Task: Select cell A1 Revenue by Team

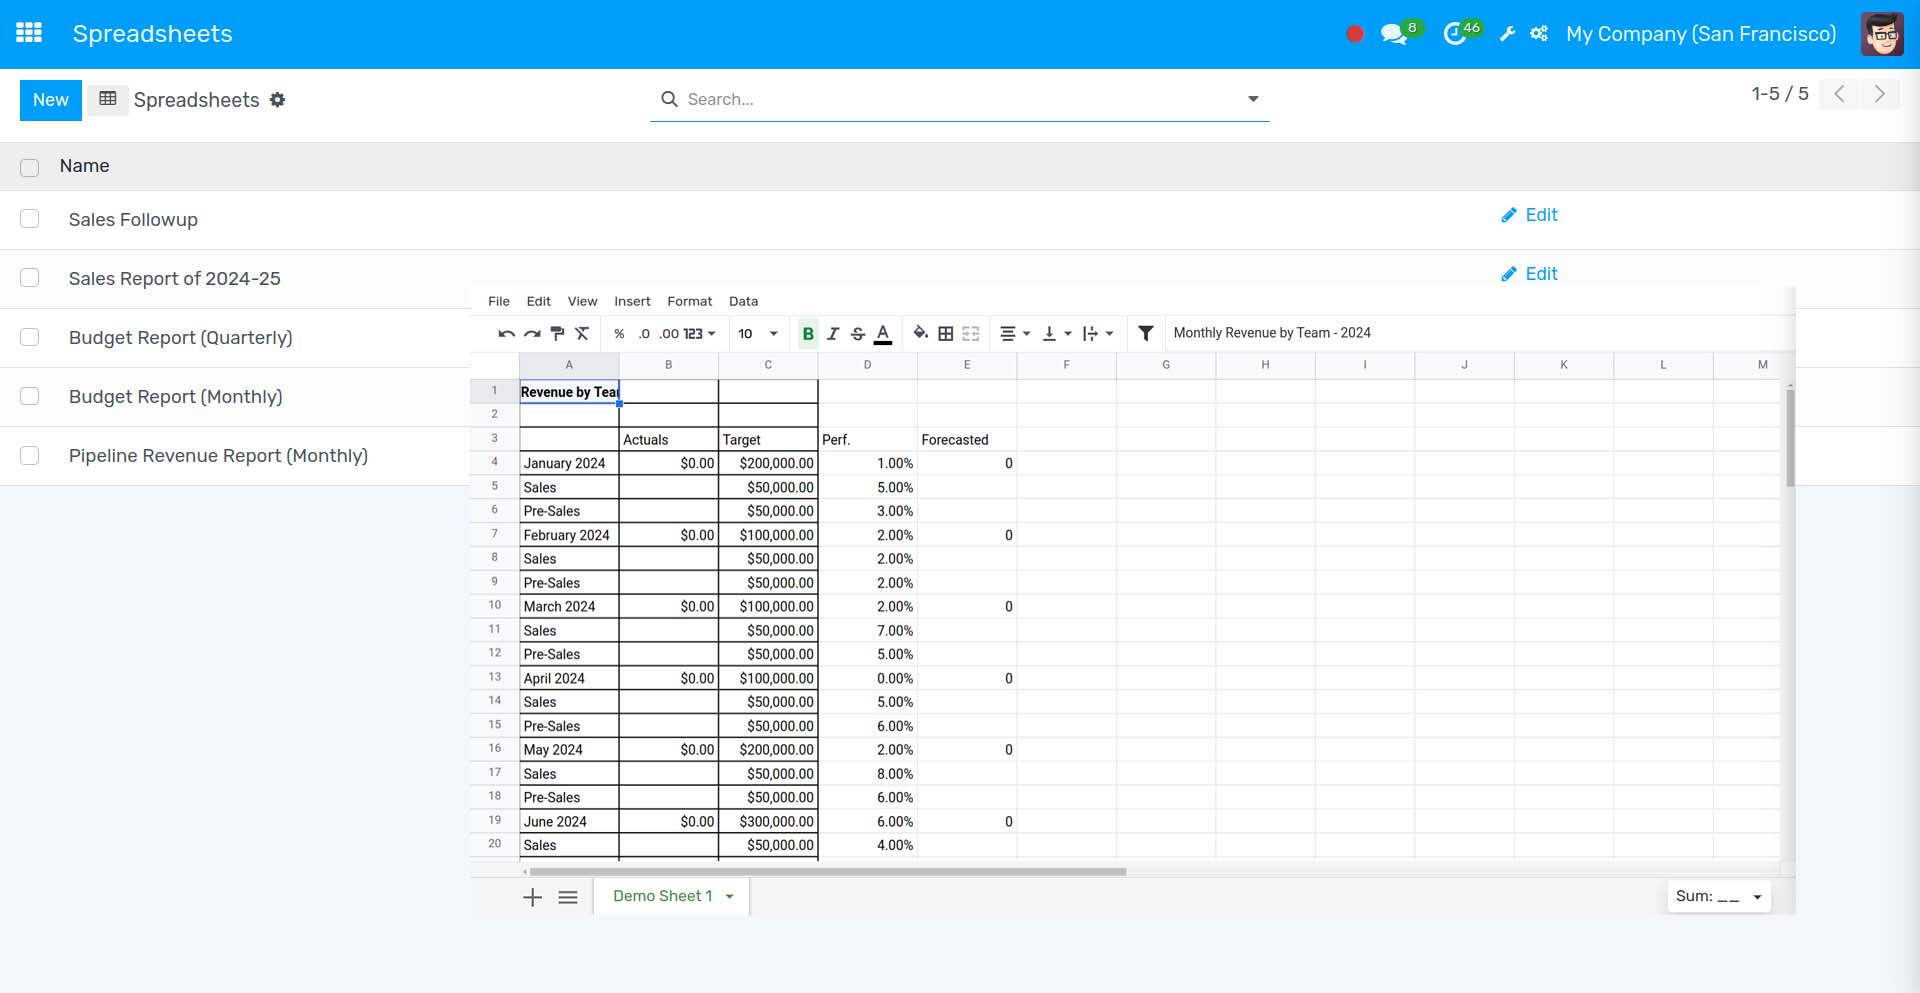Action: (569, 392)
